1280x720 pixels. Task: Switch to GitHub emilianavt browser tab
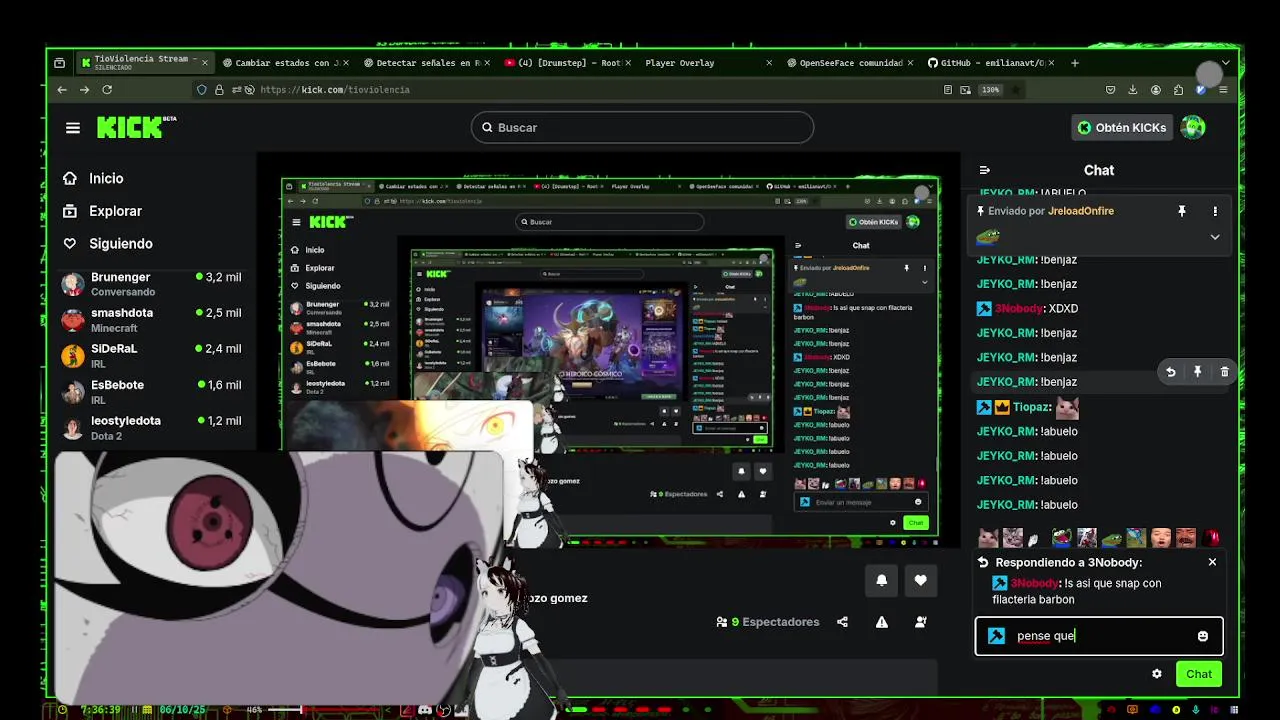click(990, 63)
